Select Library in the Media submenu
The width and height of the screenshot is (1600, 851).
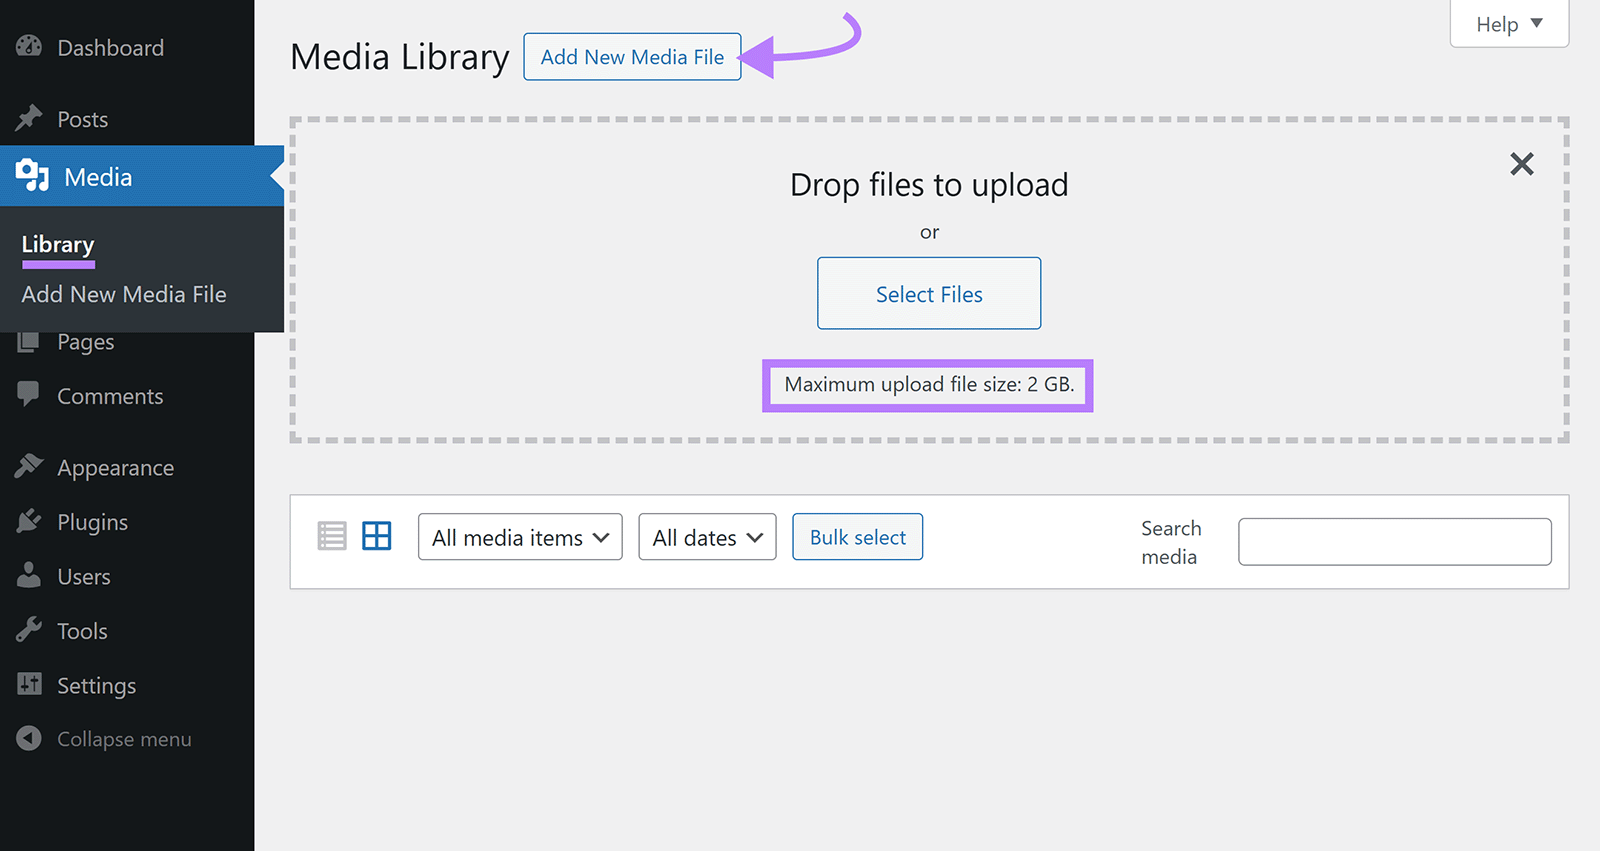[x=57, y=244]
